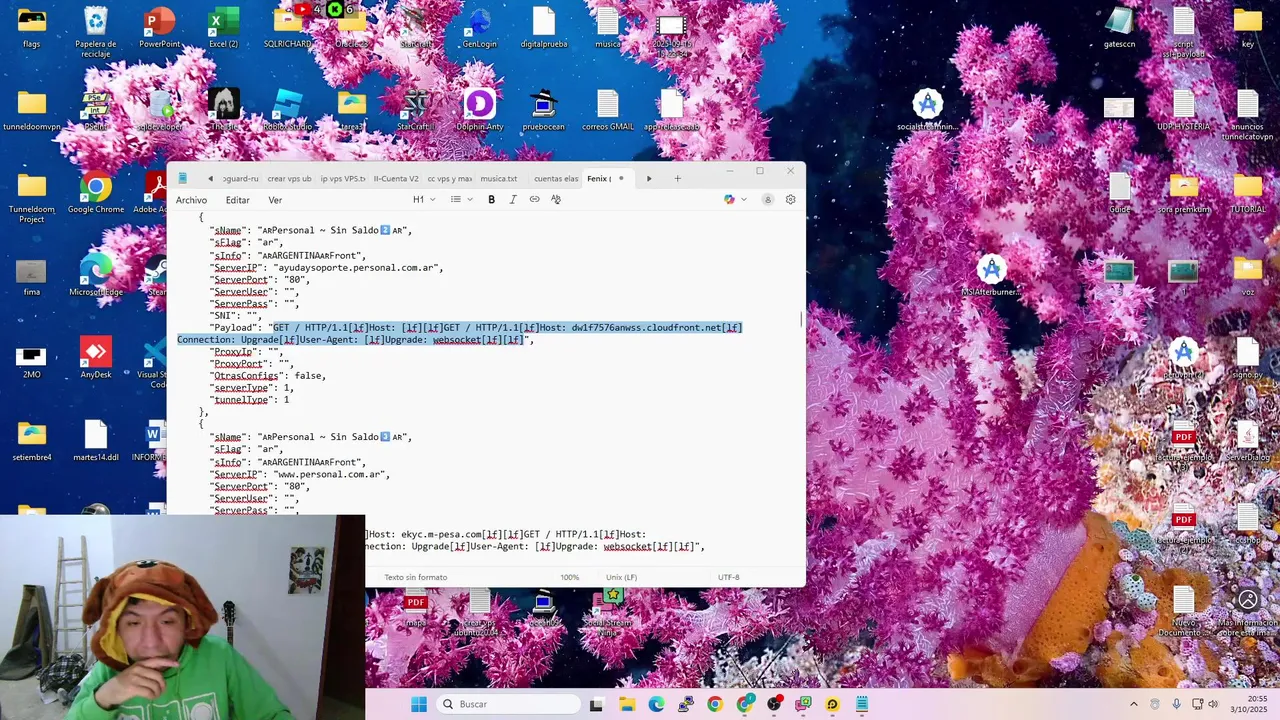Select the TUTORIAL folder on desktop
1280x720 pixels.
tap(1248, 194)
